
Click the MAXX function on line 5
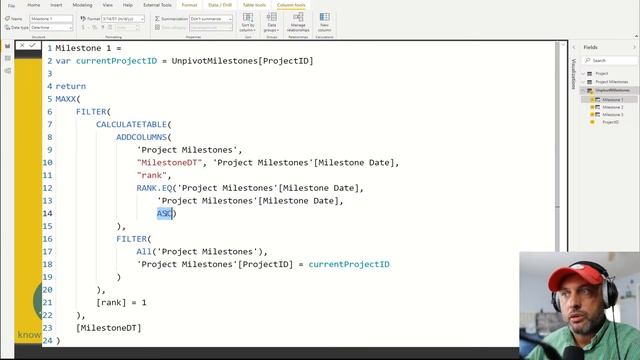click(66, 99)
